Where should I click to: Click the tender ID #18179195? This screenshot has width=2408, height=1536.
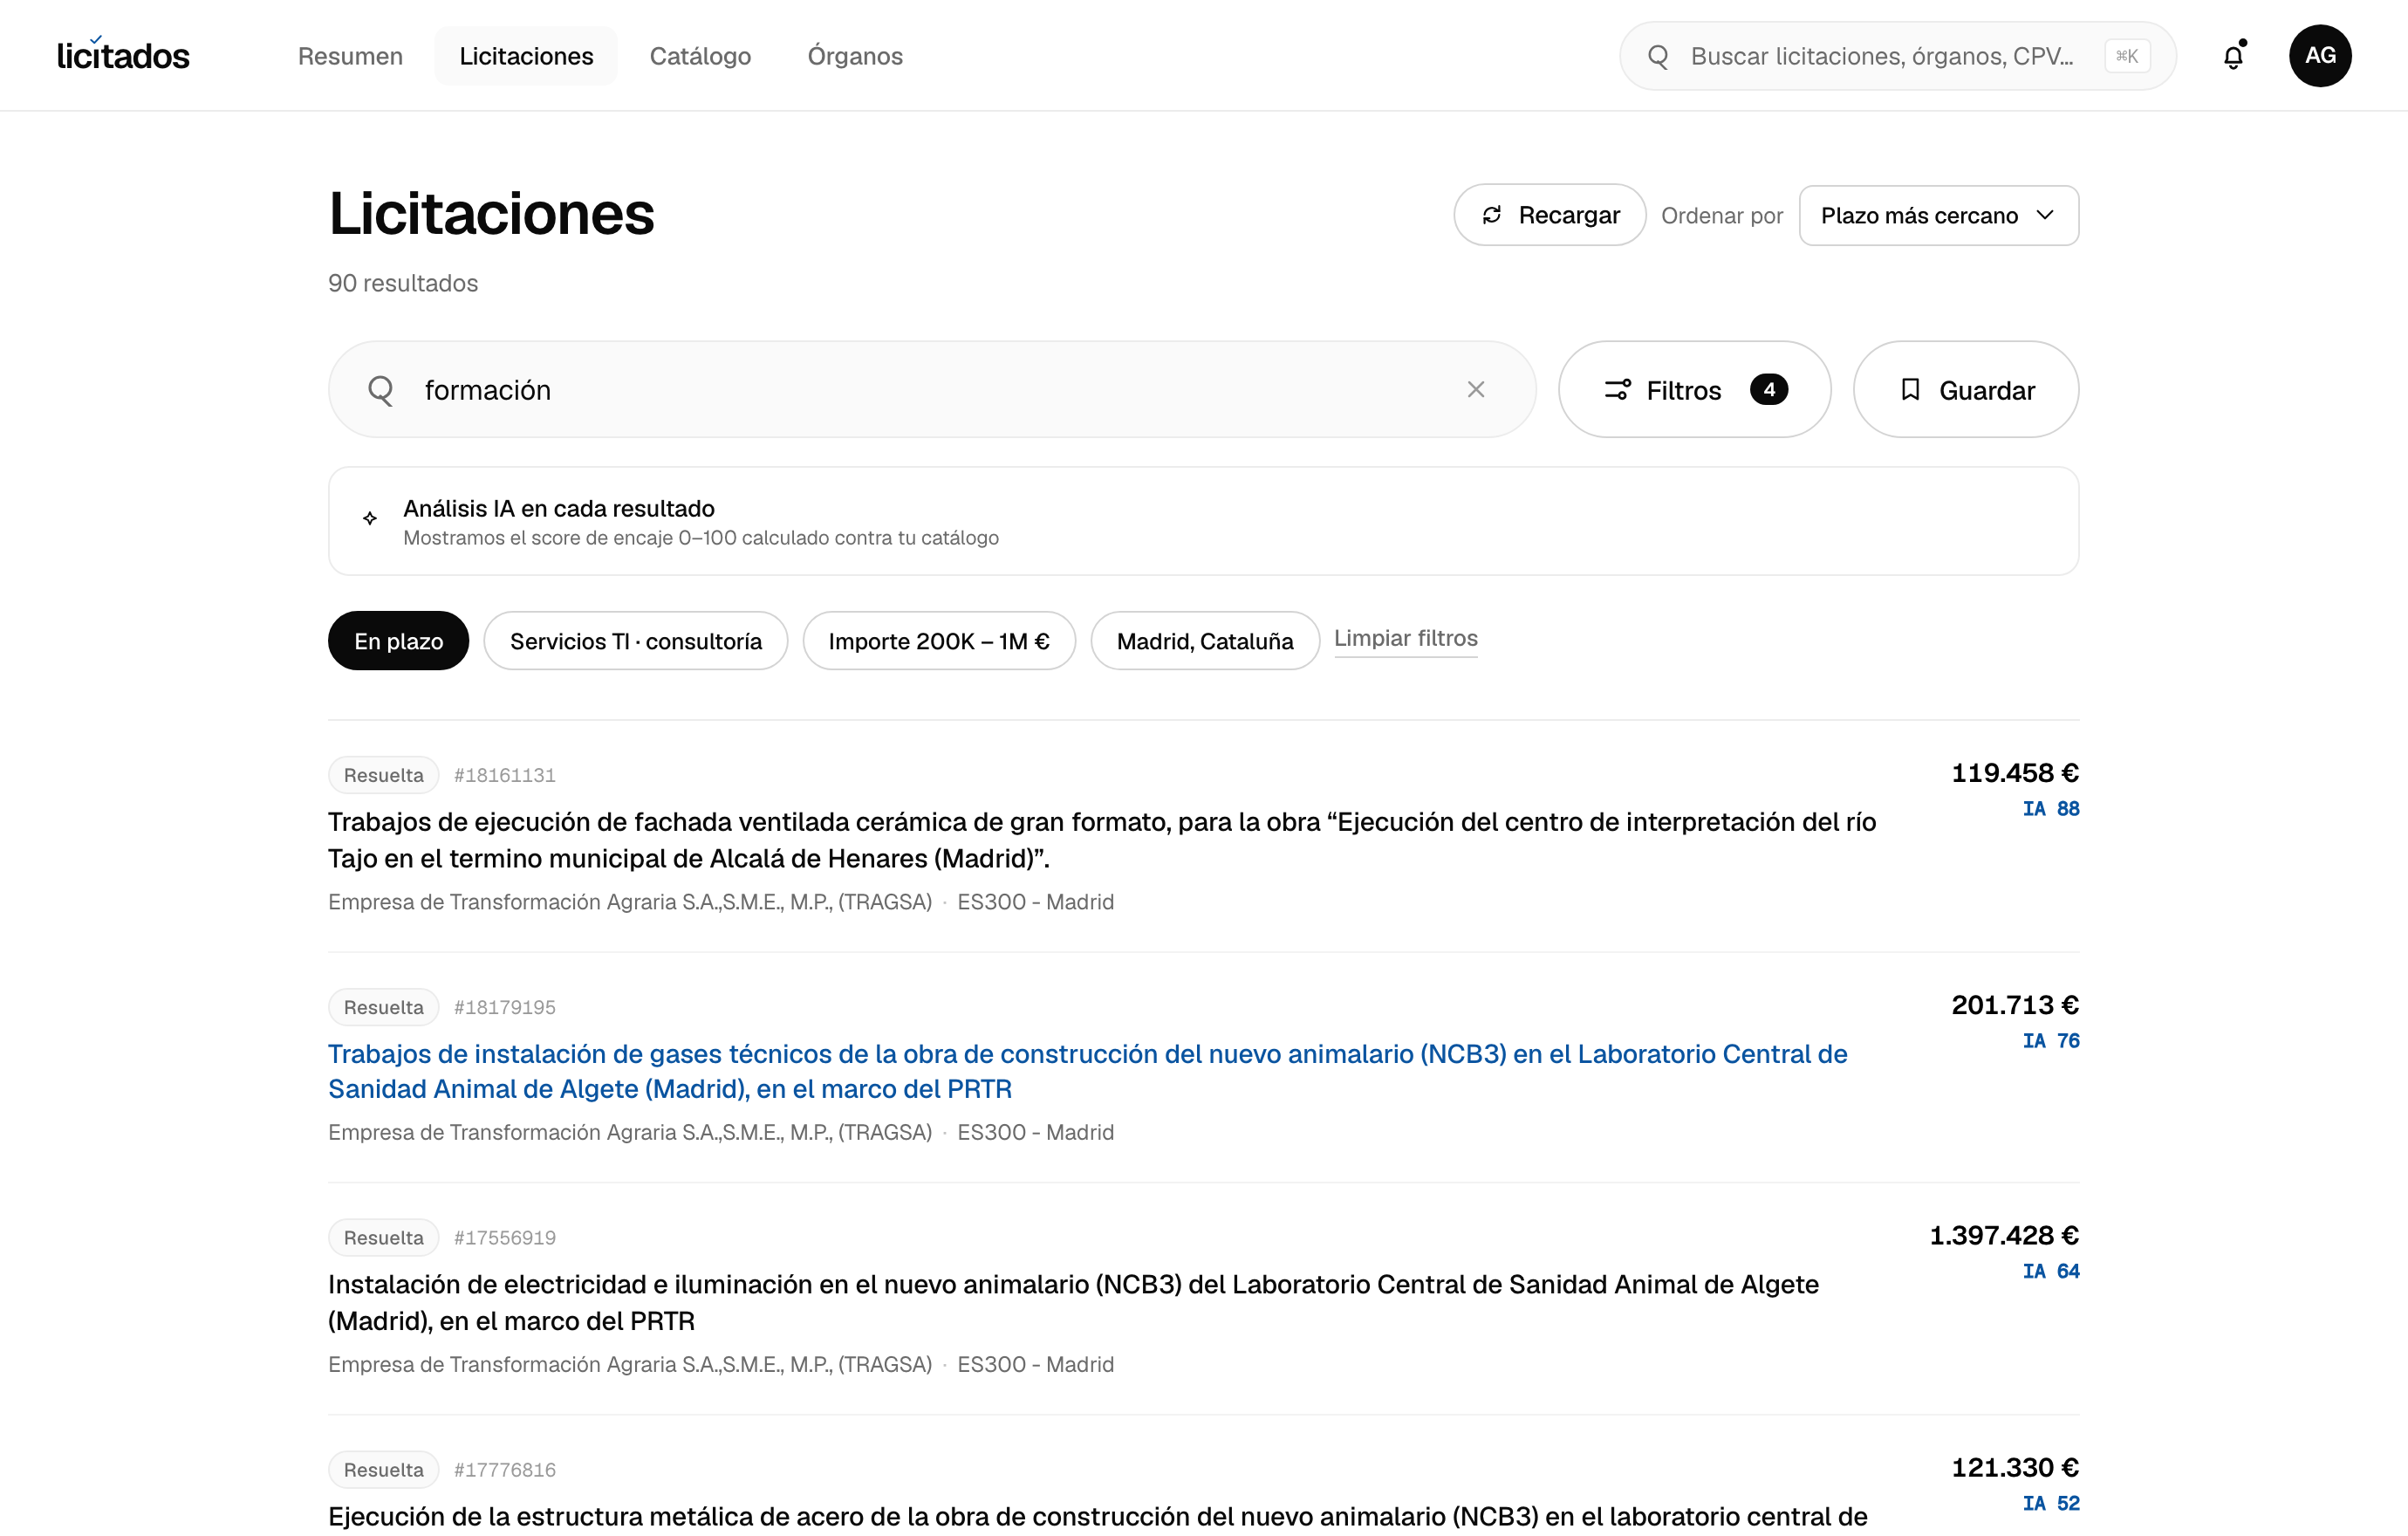(x=505, y=1007)
